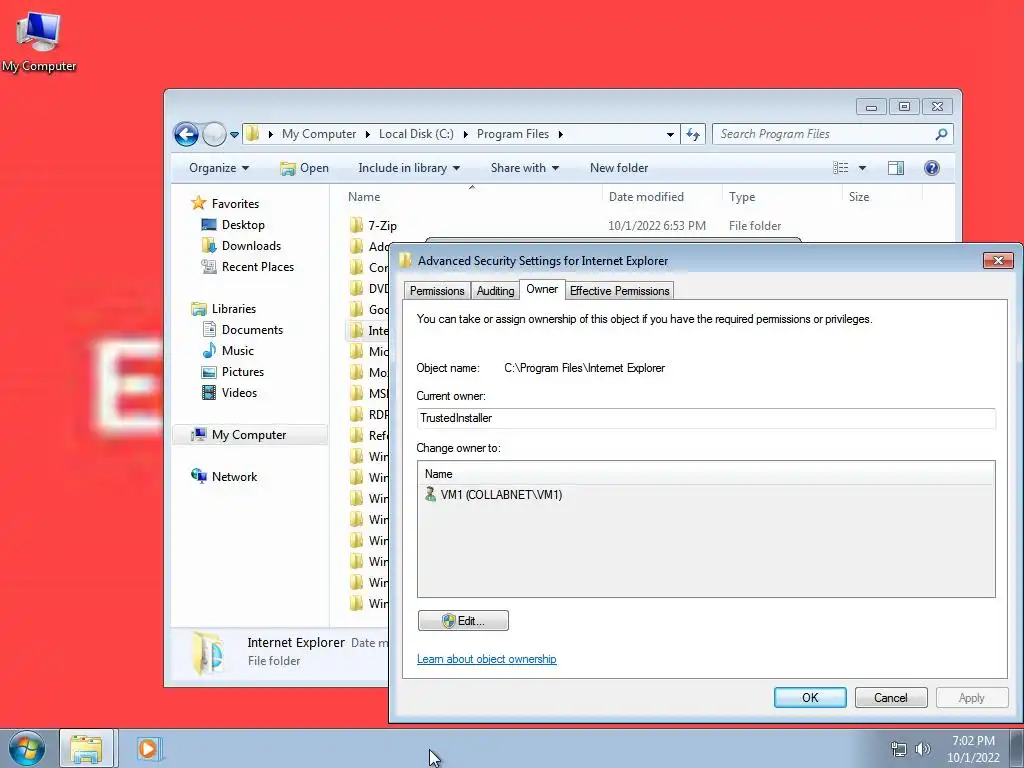This screenshot has height=768, width=1024.
Task: Click the volume speaker tray icon
Action: (922, 749)
